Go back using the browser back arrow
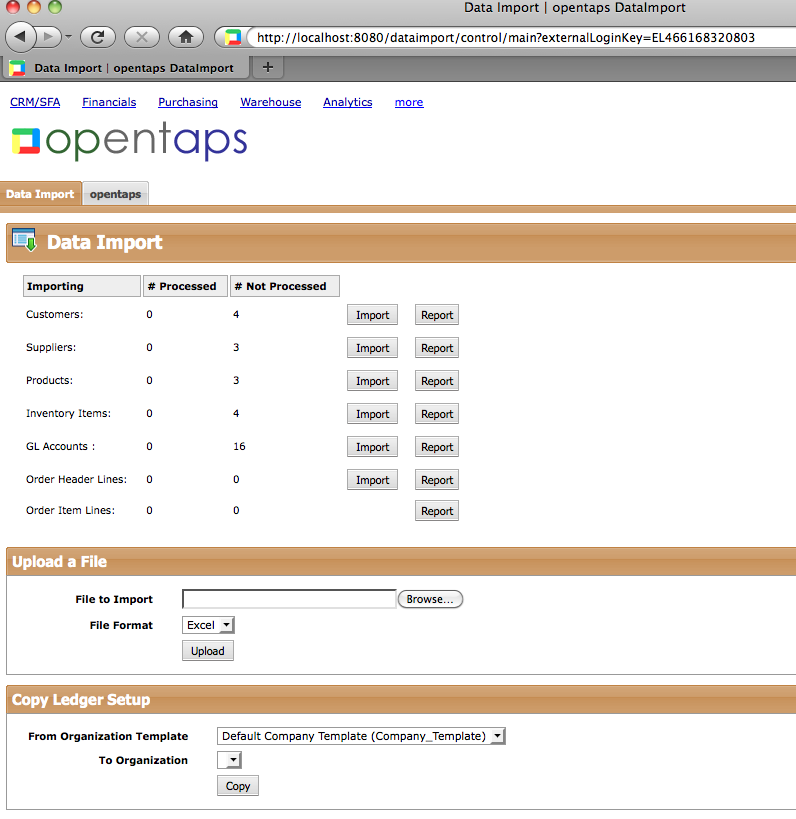Screen dimensions: 796x819 point(21,37)
